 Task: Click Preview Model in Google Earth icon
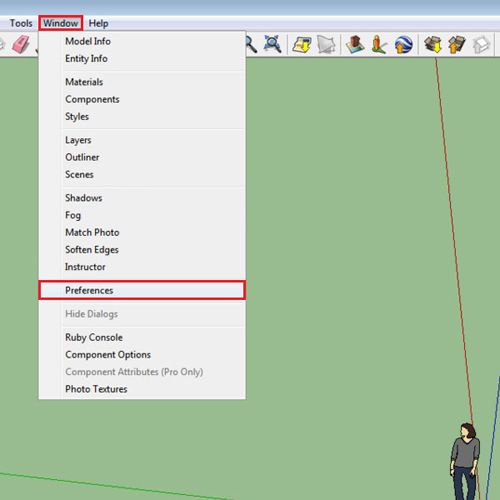(x=403, y=45)
